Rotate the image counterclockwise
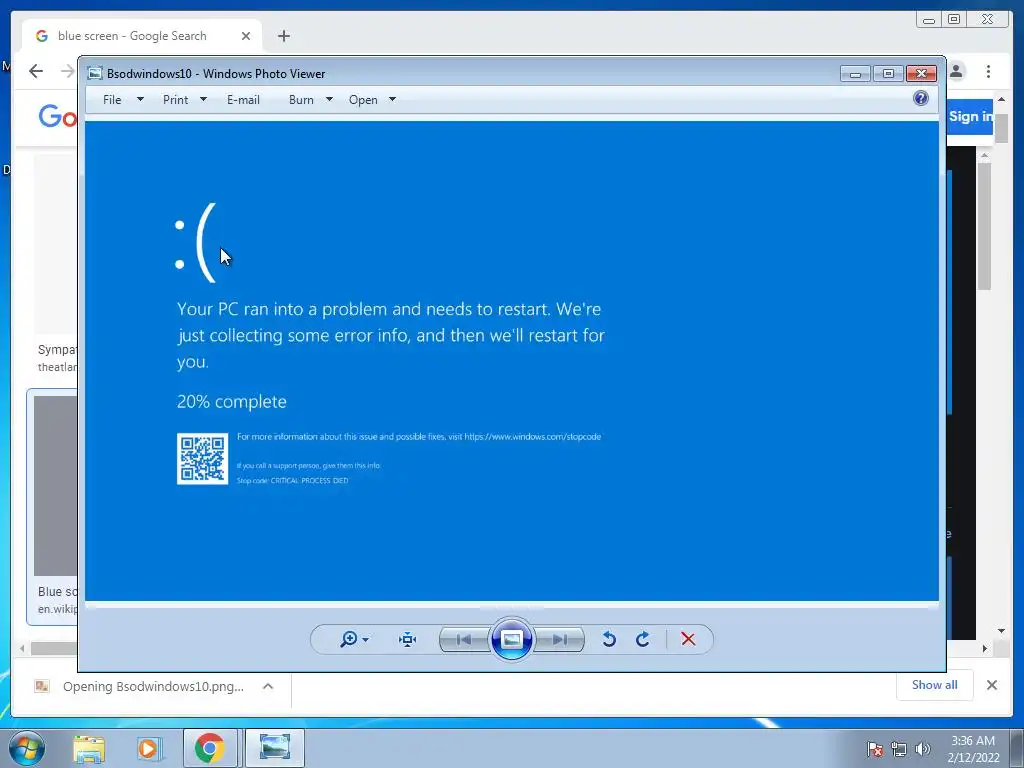This screenshot has height=768, width=1024. [609, 639]
